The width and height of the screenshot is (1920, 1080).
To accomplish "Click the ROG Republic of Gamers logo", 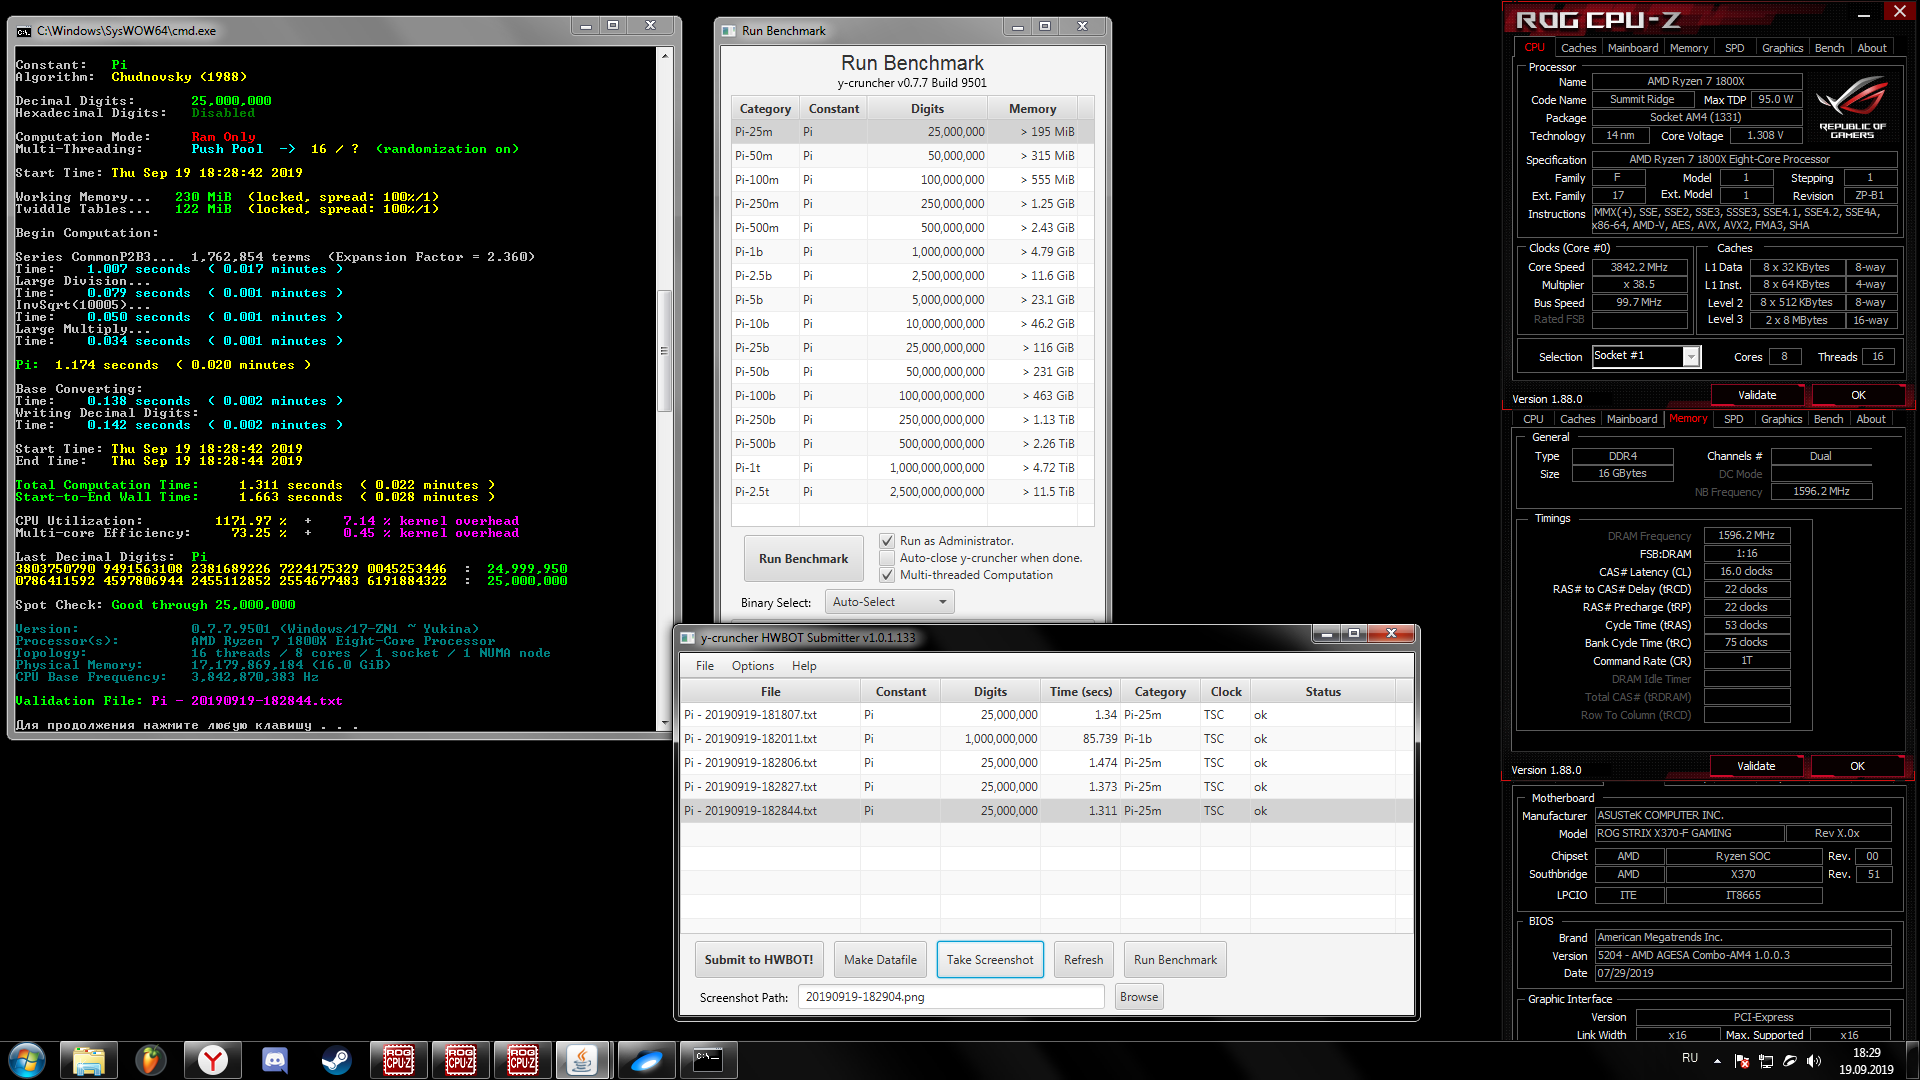I will click(1852, 108).
